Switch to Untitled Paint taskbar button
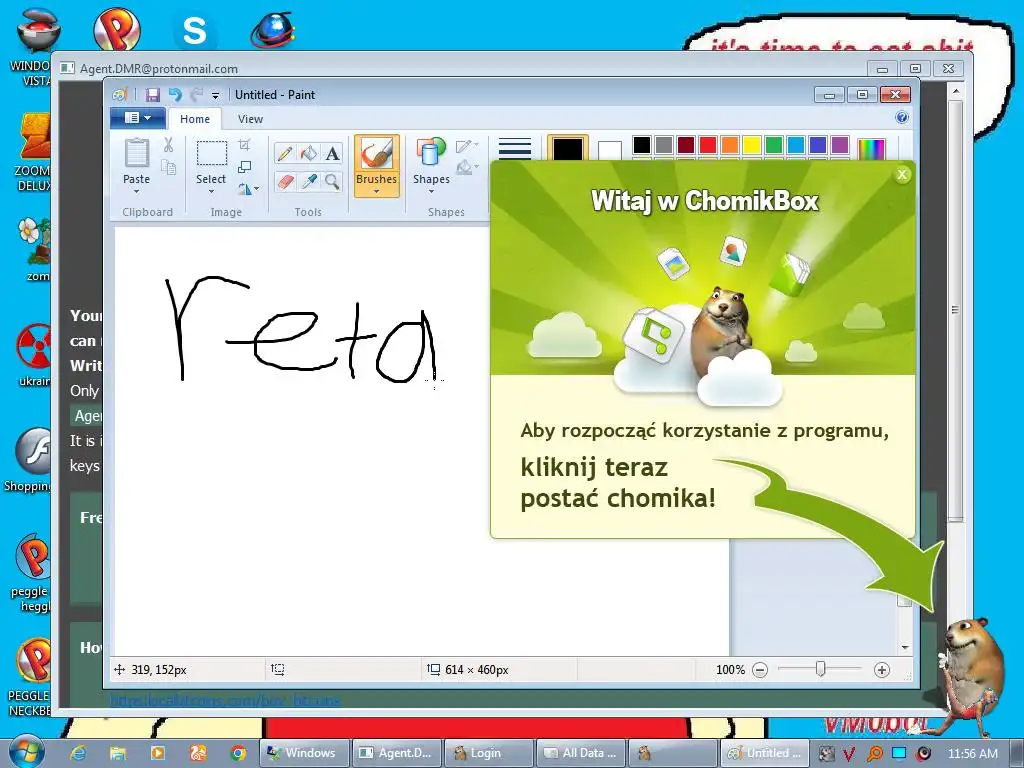Screen dimensions: 1024x768 [x=764, y=753]
